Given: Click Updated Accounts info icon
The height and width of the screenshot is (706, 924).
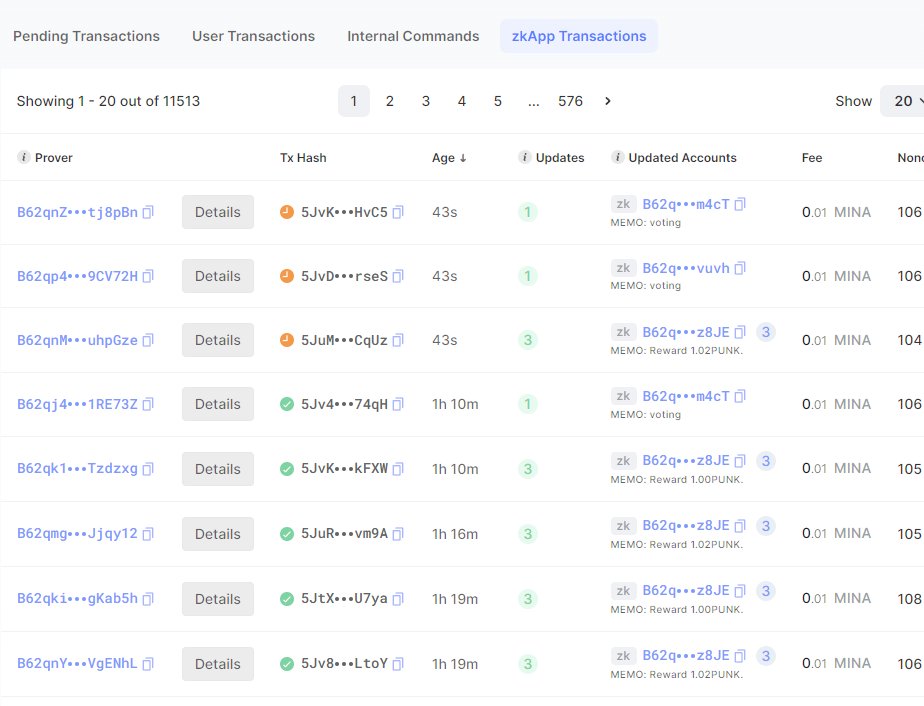Looking at the screenshot, I should 617,157.
